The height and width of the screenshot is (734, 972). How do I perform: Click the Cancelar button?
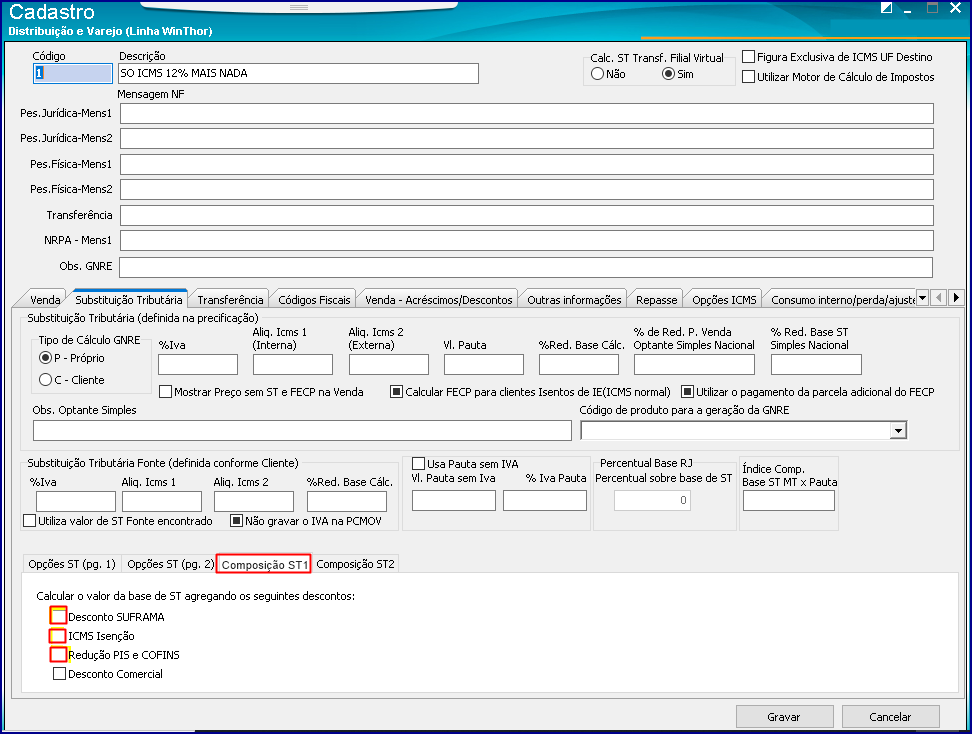890,717
